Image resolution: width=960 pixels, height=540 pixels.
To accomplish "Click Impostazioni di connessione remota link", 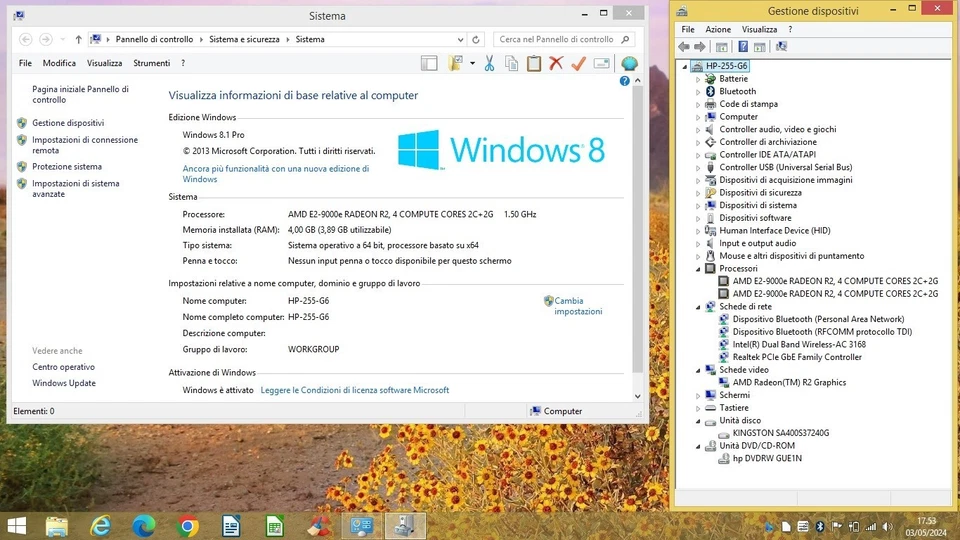I will pyautogui.click(x=85, y=145).
